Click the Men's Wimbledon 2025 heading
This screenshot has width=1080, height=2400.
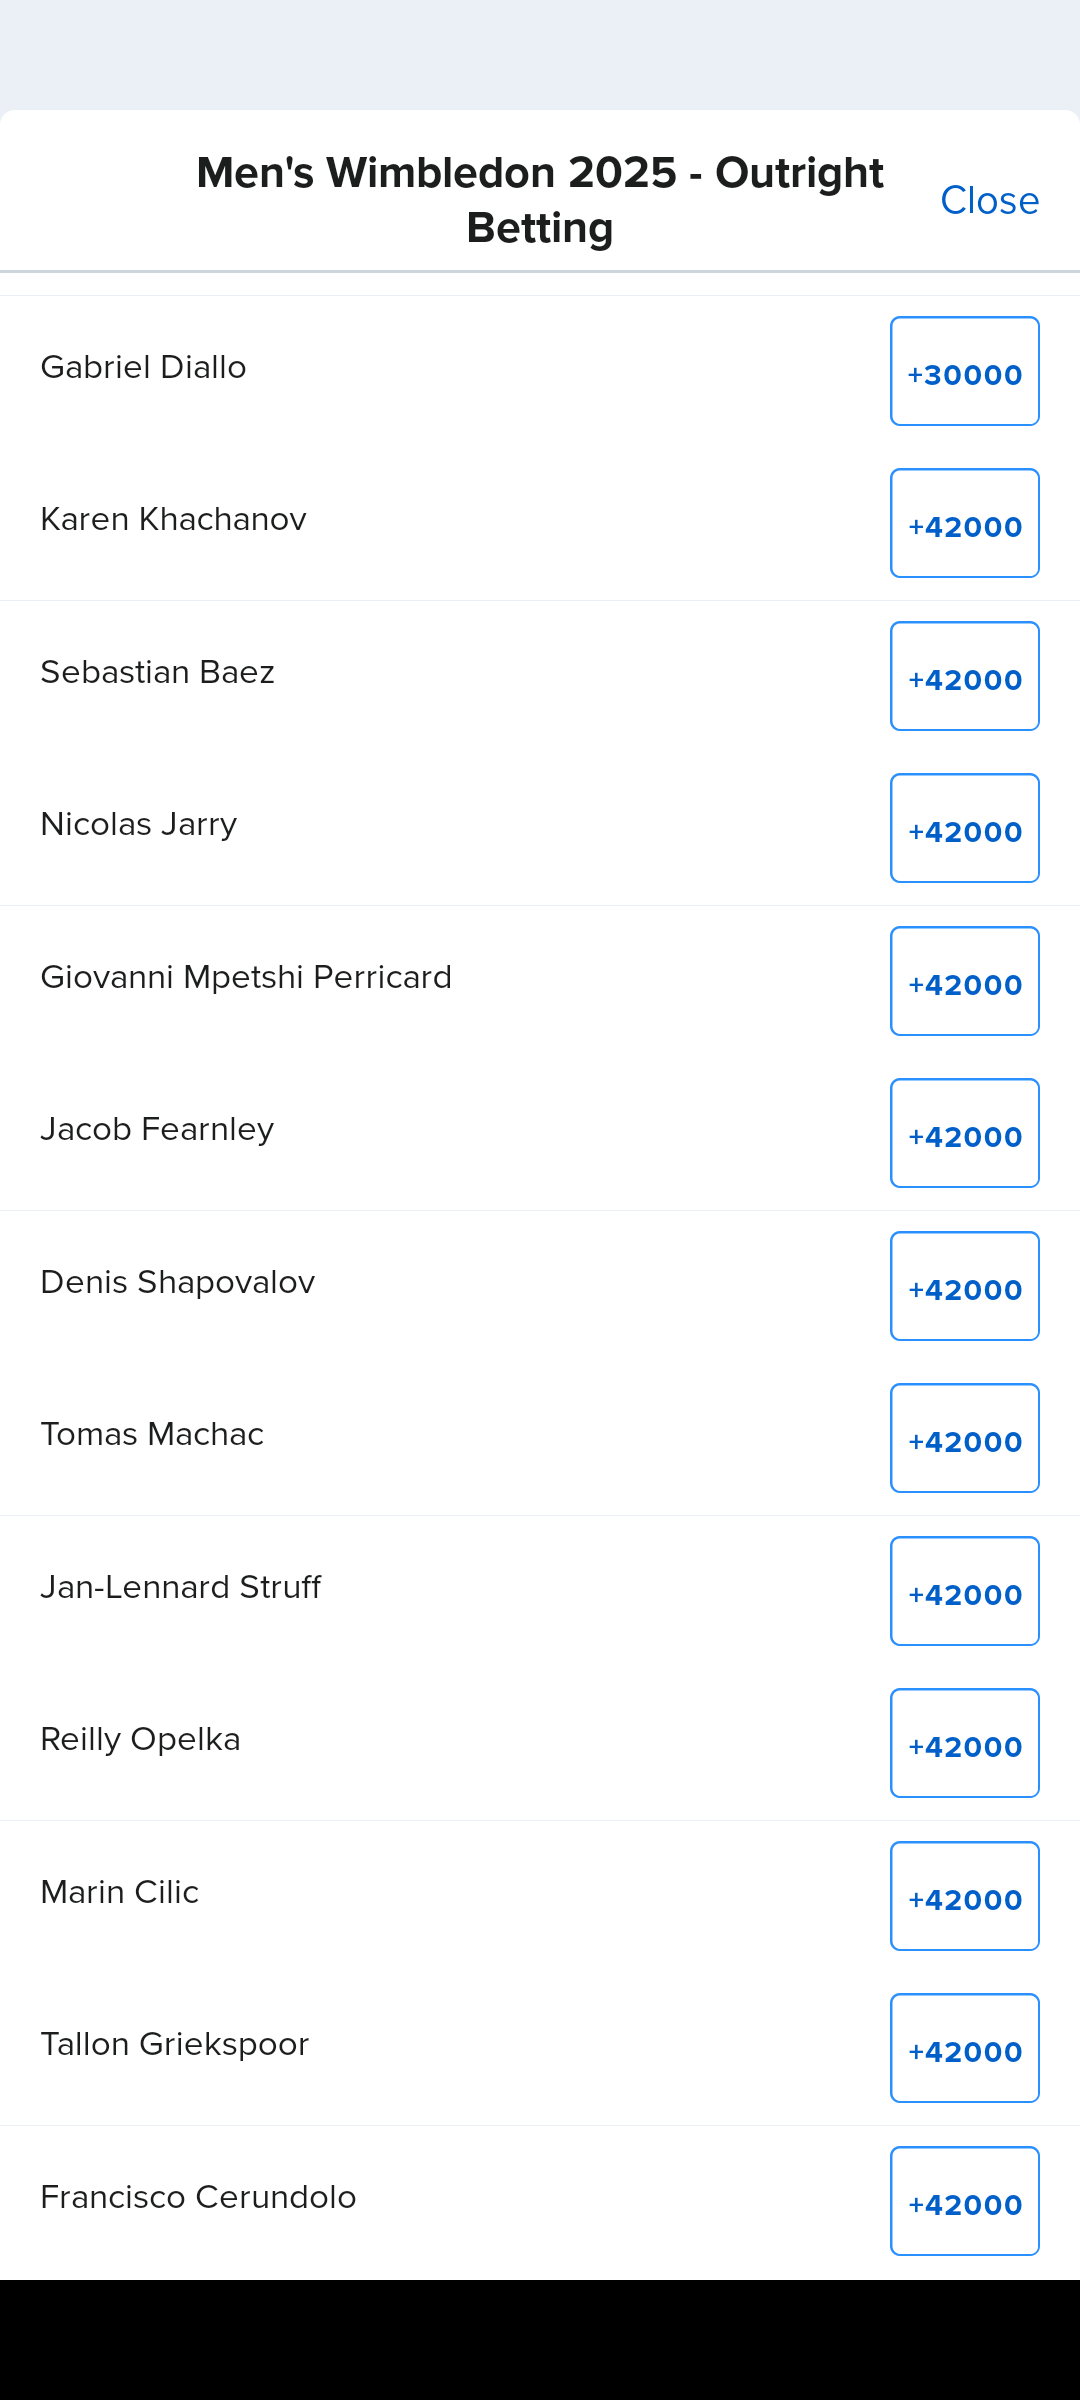point(540,200)
